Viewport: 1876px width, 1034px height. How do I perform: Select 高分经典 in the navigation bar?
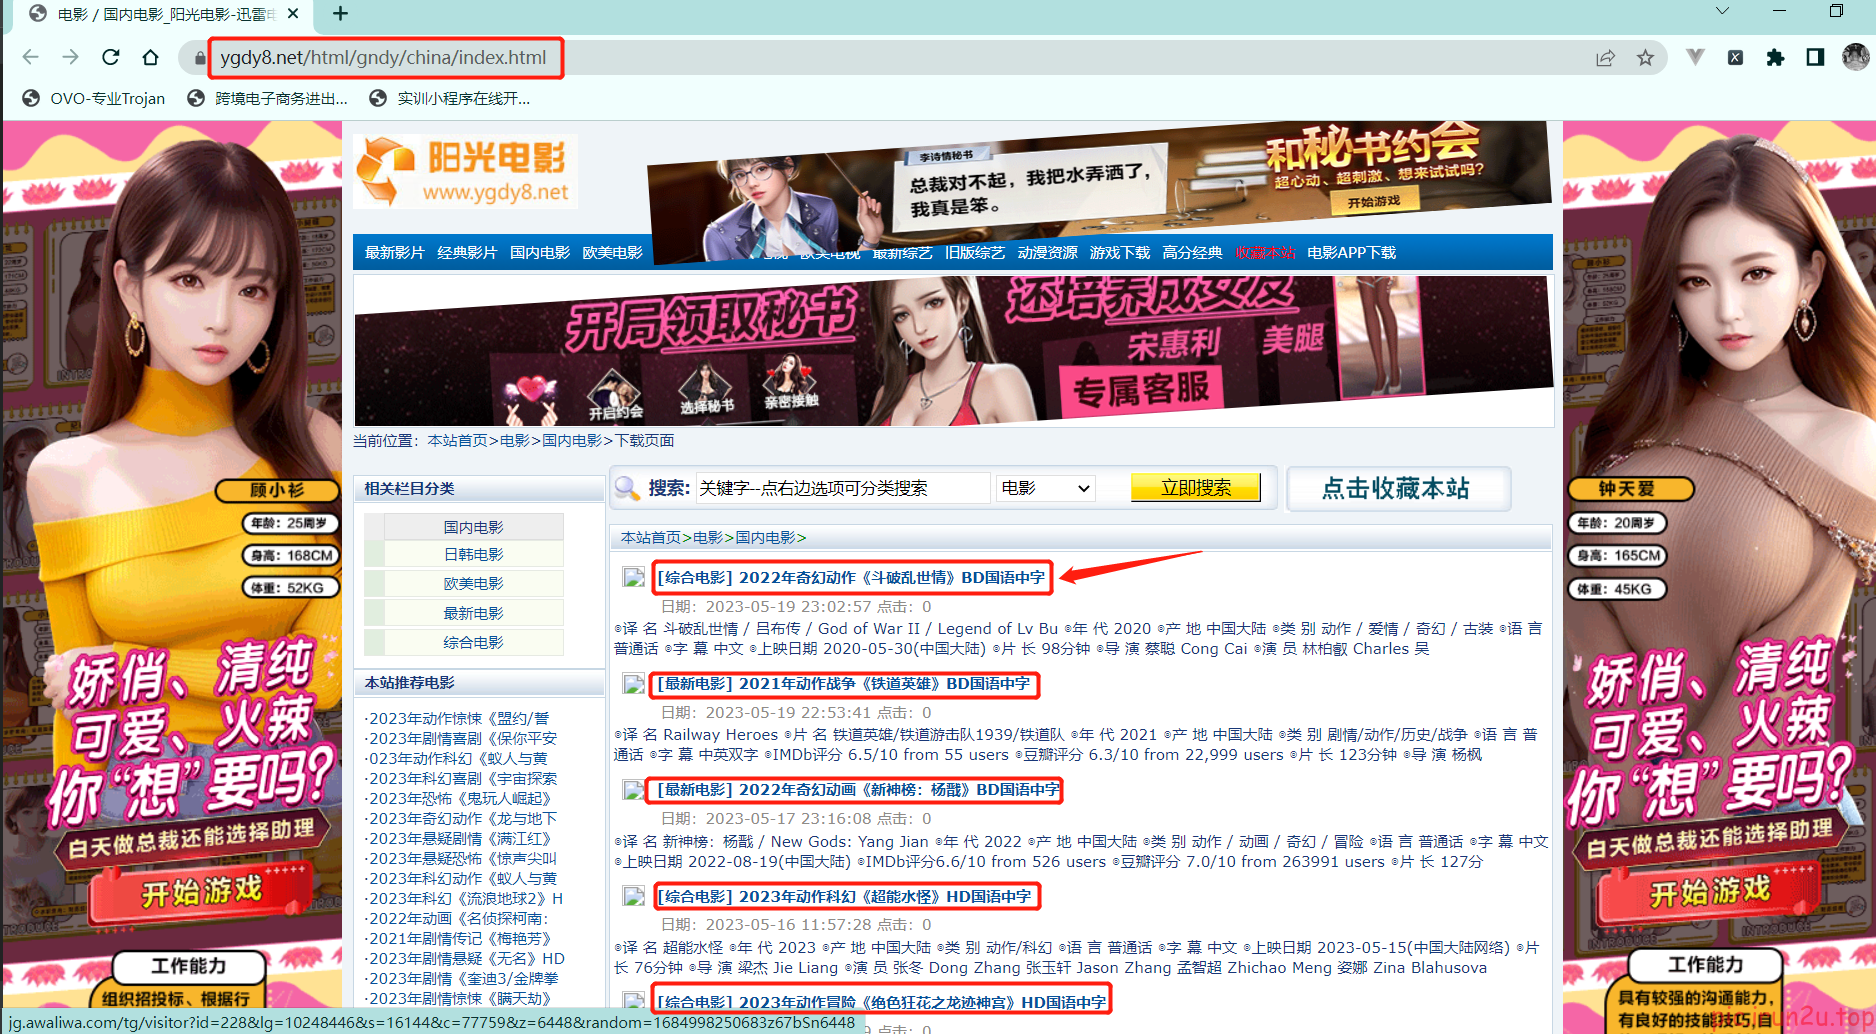[1192, 252]
